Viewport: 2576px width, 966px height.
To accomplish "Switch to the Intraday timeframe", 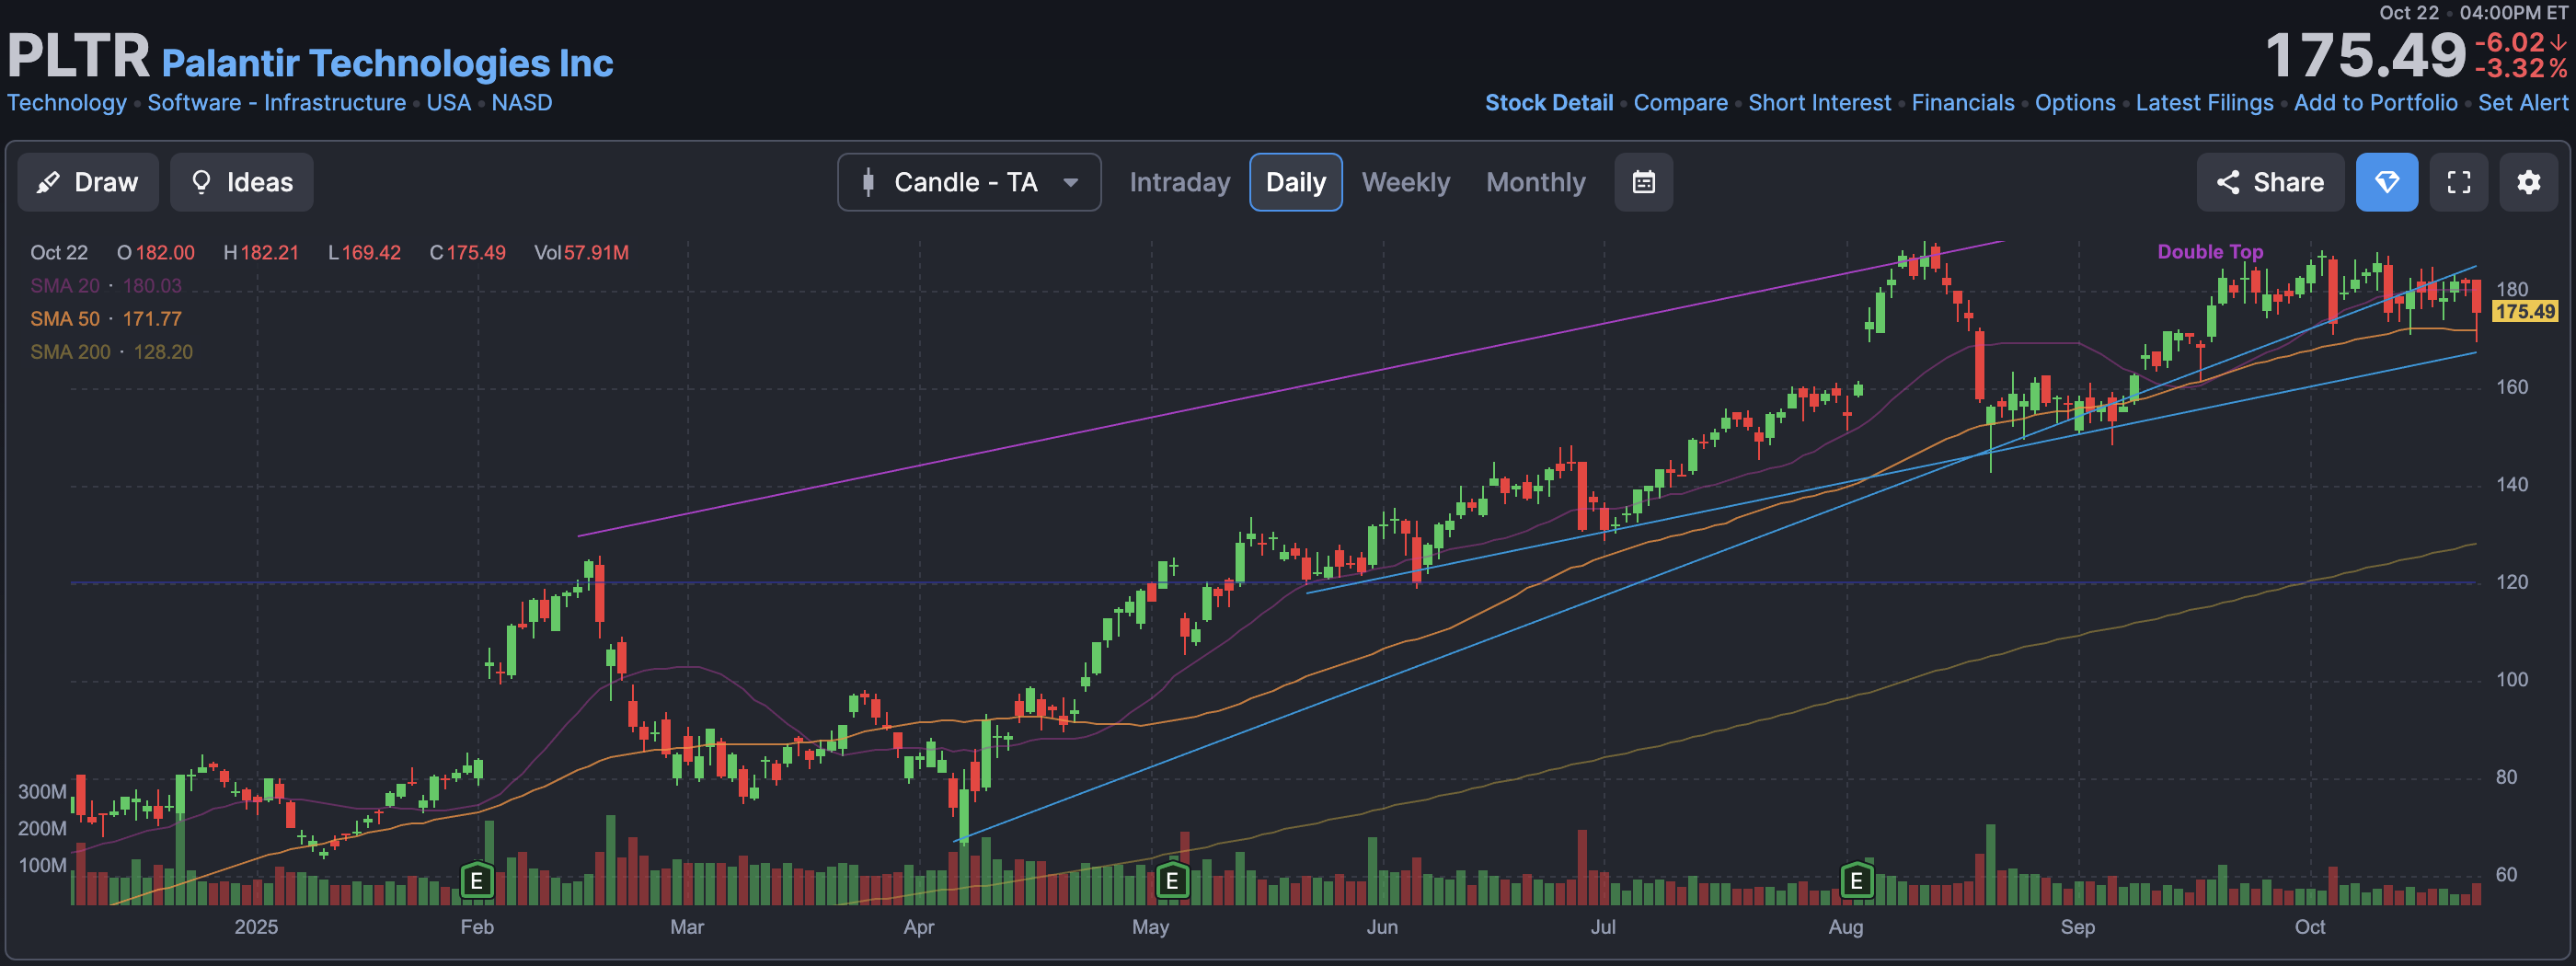I will (1179, 182).
